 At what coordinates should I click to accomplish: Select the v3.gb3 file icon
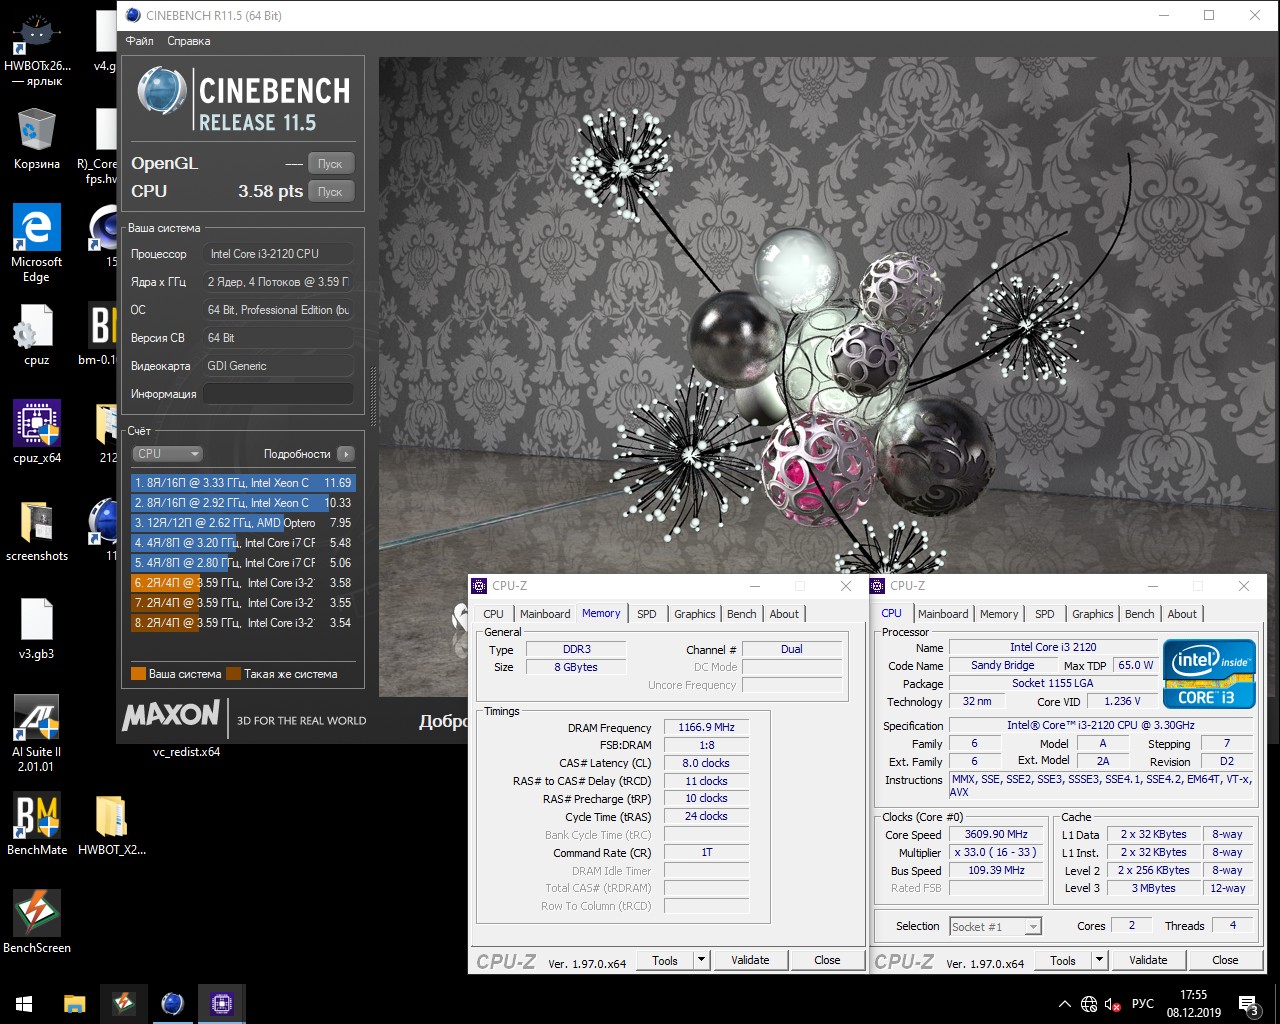pos(37,628)
